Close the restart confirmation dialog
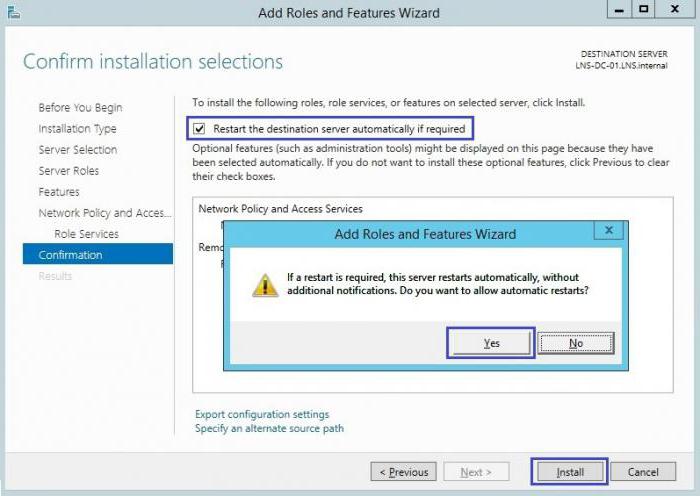700x496 pixels. click(608, 230)
